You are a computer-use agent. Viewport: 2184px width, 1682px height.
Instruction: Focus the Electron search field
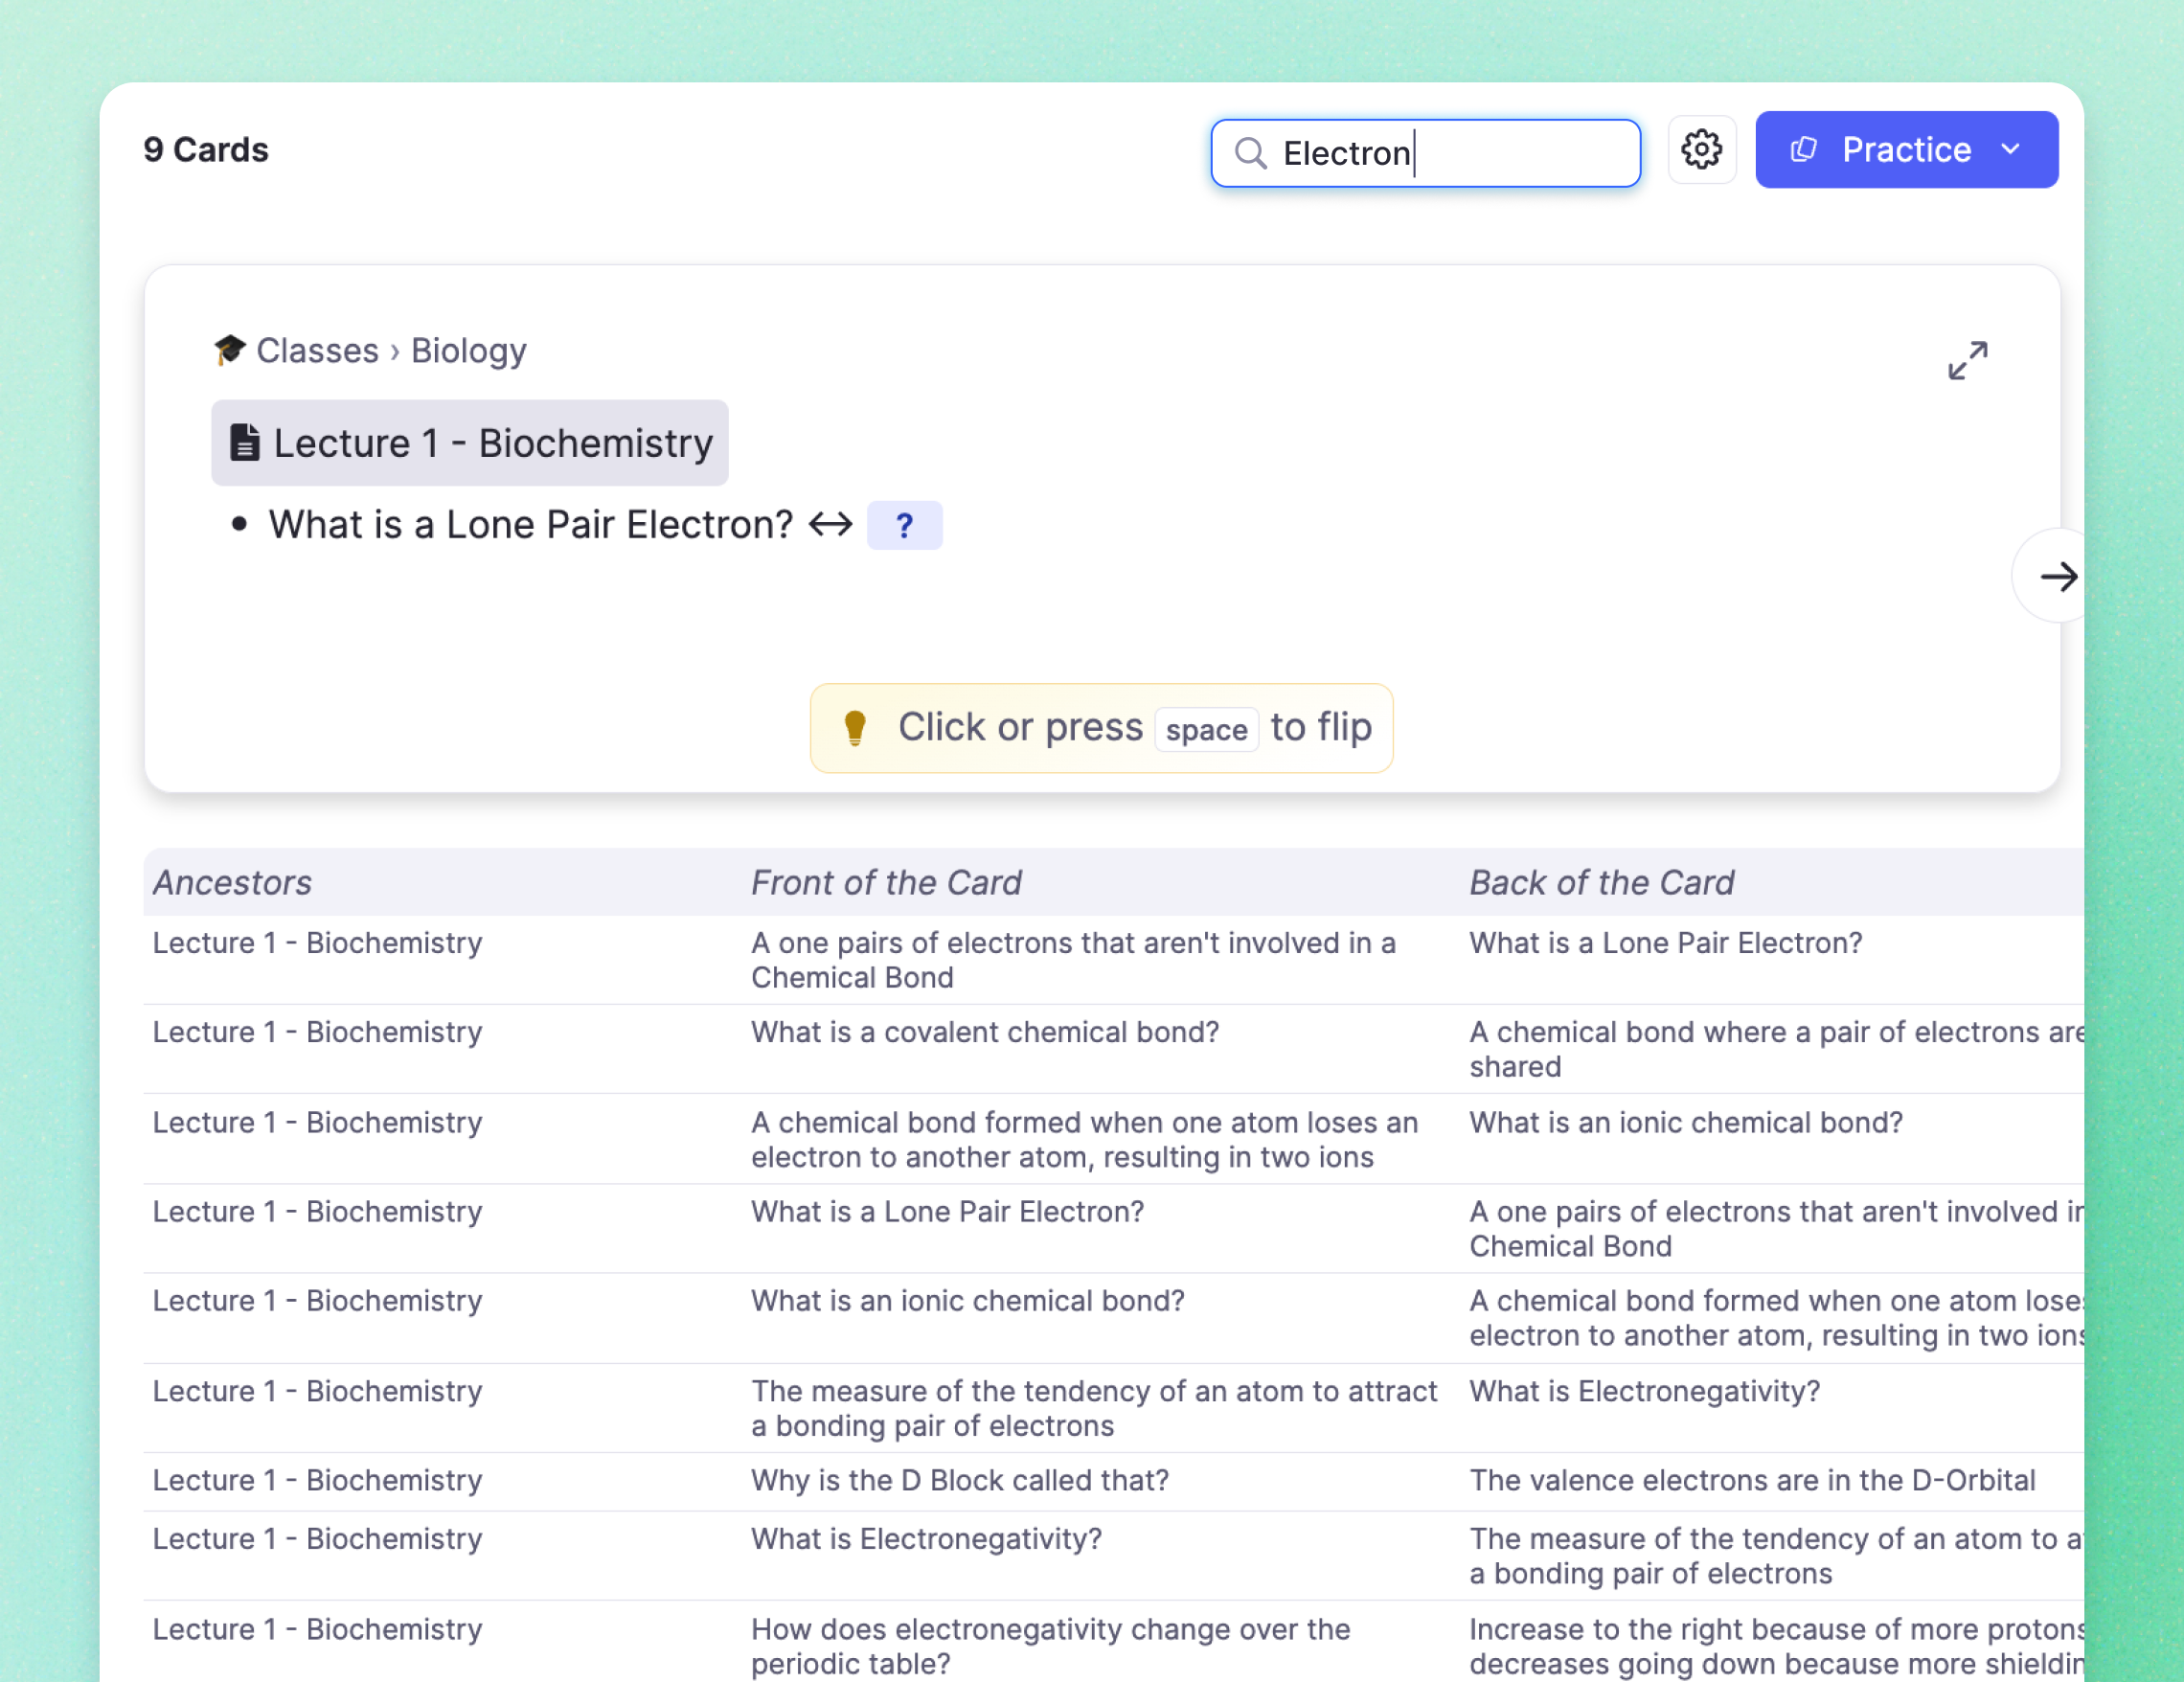tap(1450, 153)
